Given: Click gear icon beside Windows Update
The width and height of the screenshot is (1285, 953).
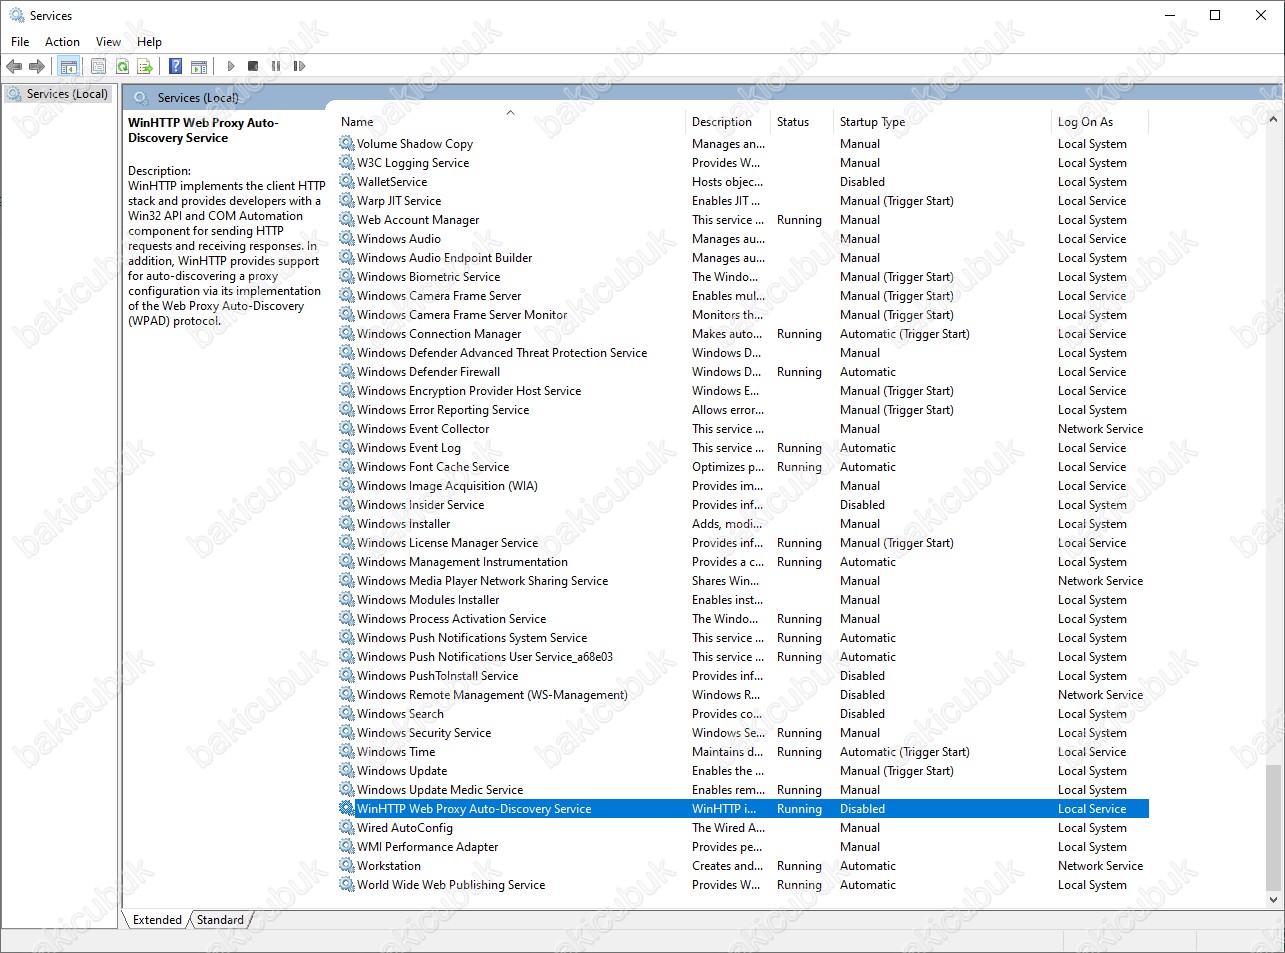Looking at the screenshot, I should 347,771.
